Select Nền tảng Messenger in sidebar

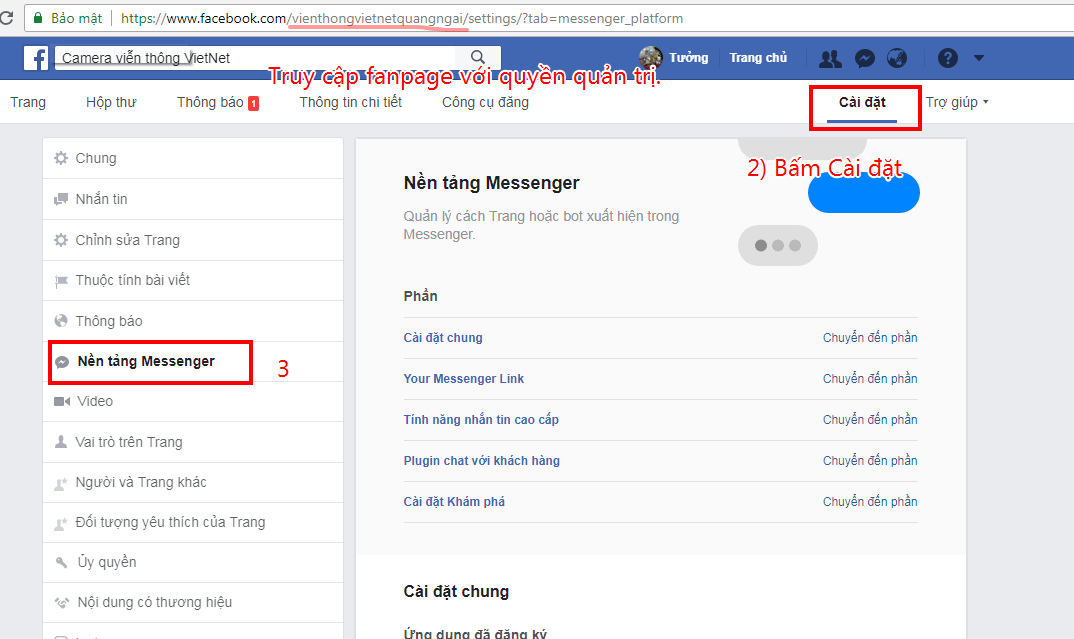(x=146, y=361)
